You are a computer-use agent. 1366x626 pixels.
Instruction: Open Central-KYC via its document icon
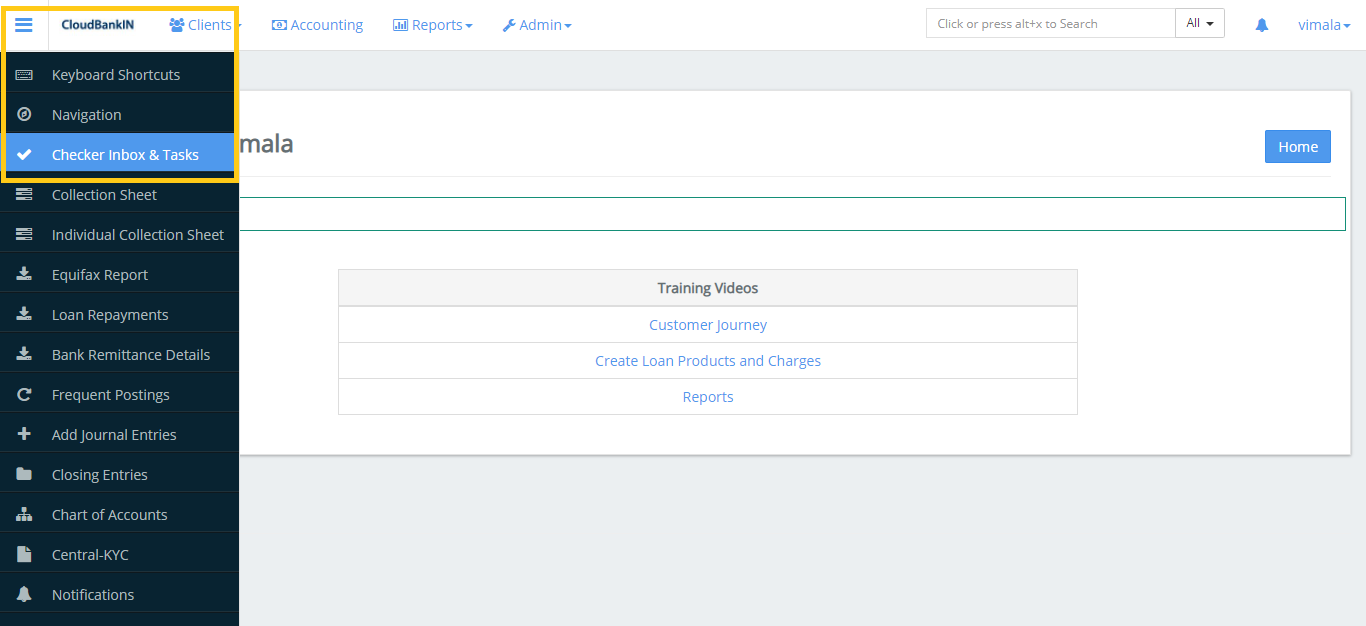click(25, 553)
